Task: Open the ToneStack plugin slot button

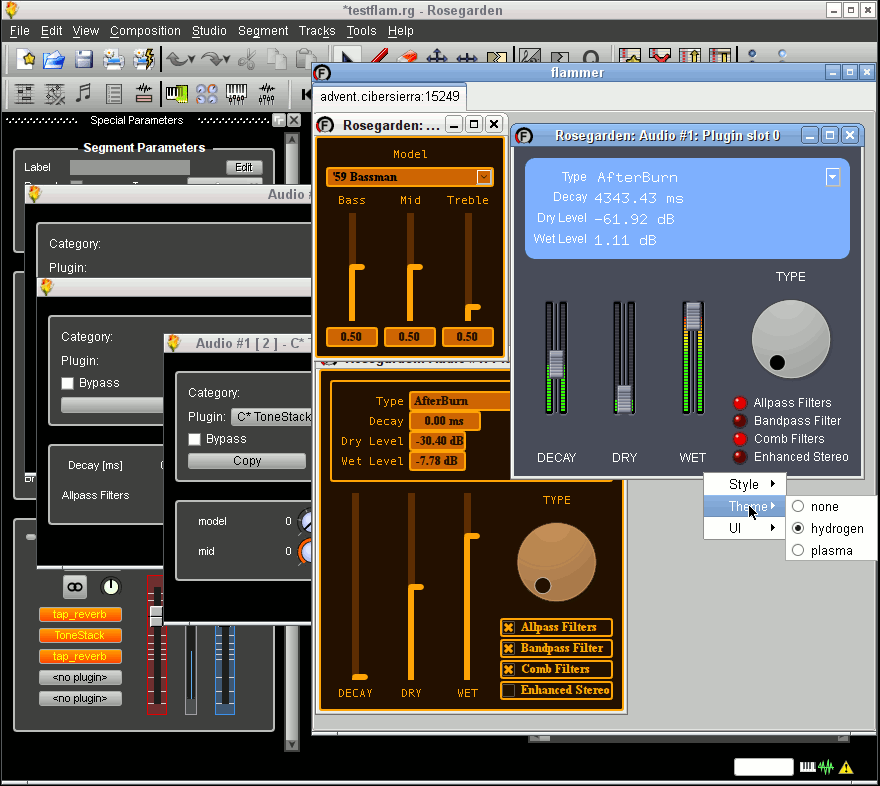Action: (80, 636)
